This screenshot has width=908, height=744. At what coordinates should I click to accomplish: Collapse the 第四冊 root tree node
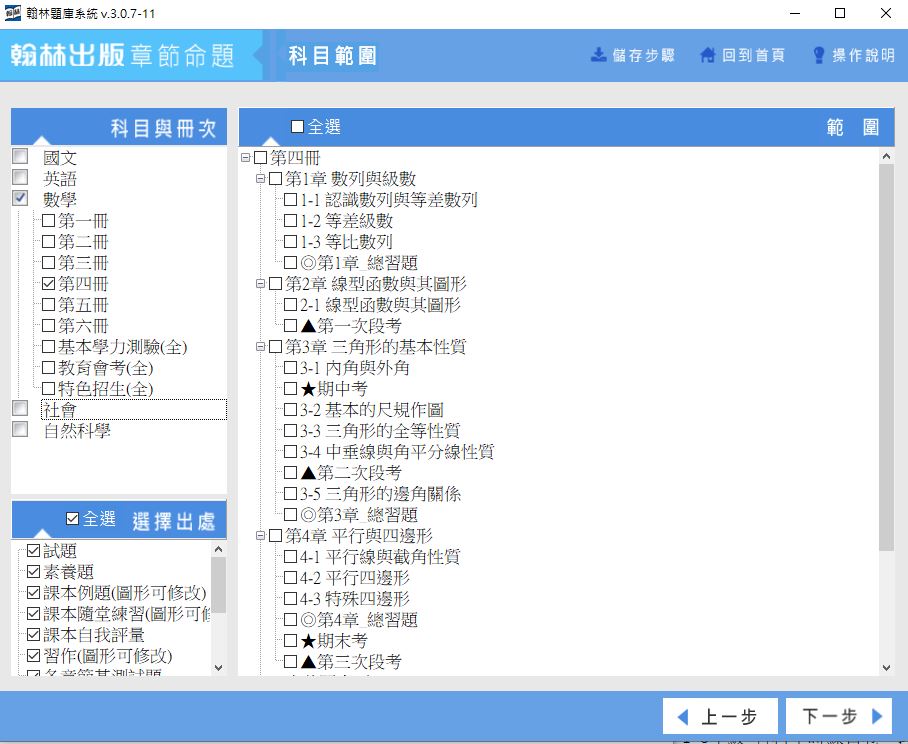pyautogui.click(x=246, y=157)
